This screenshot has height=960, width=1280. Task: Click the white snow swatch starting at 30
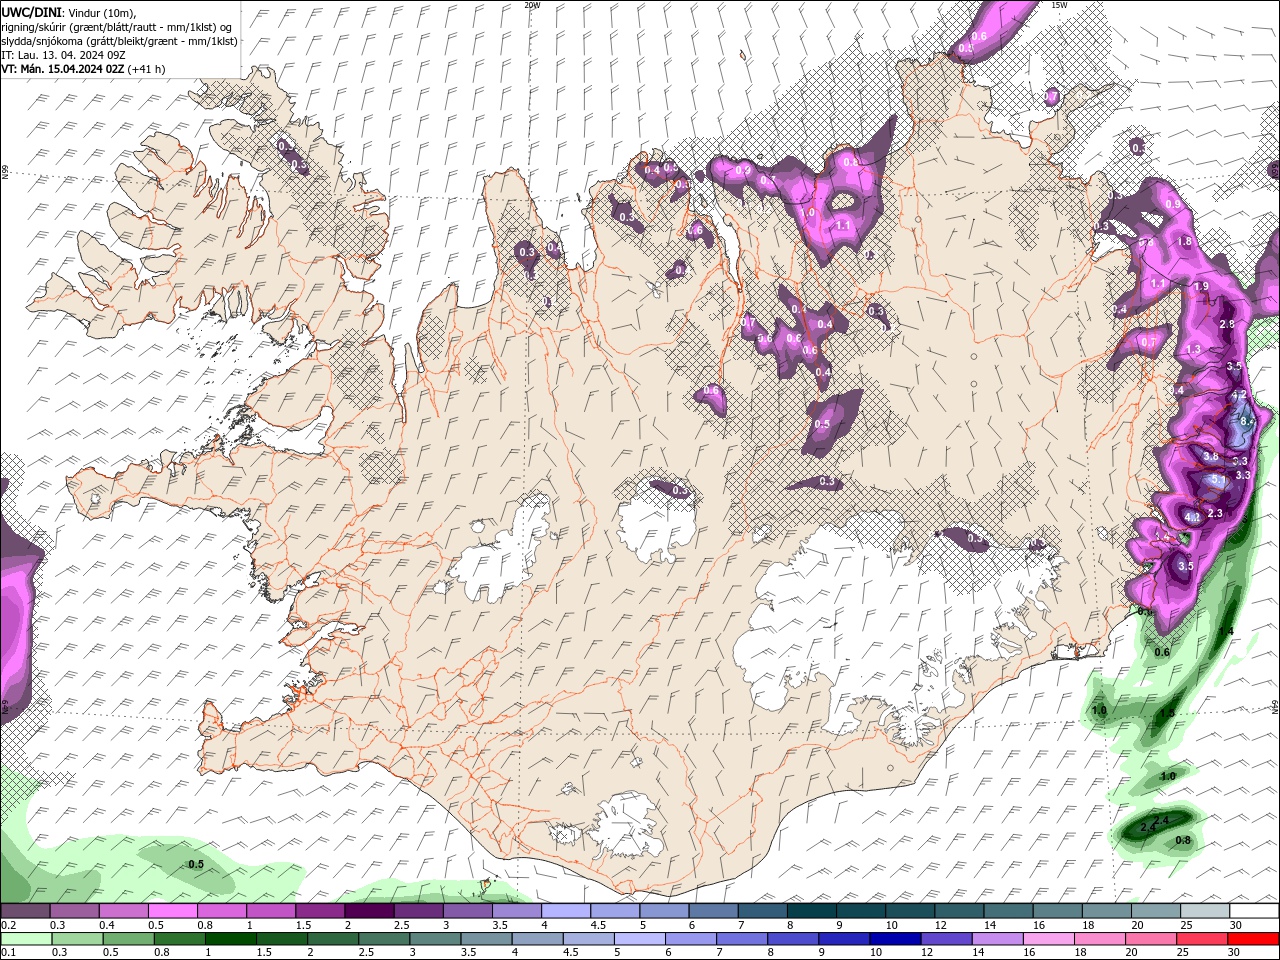(1255, 911)
